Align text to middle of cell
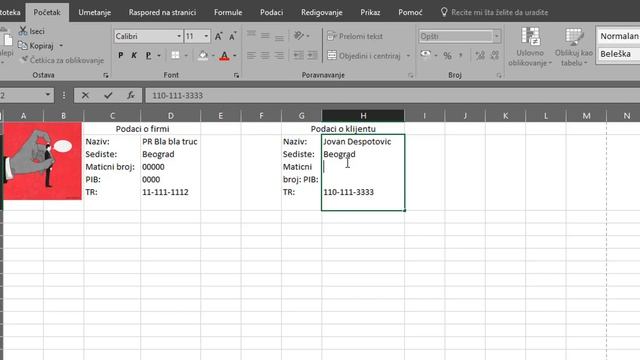This screenshot has width=640, height=360. tap(265, 36)
